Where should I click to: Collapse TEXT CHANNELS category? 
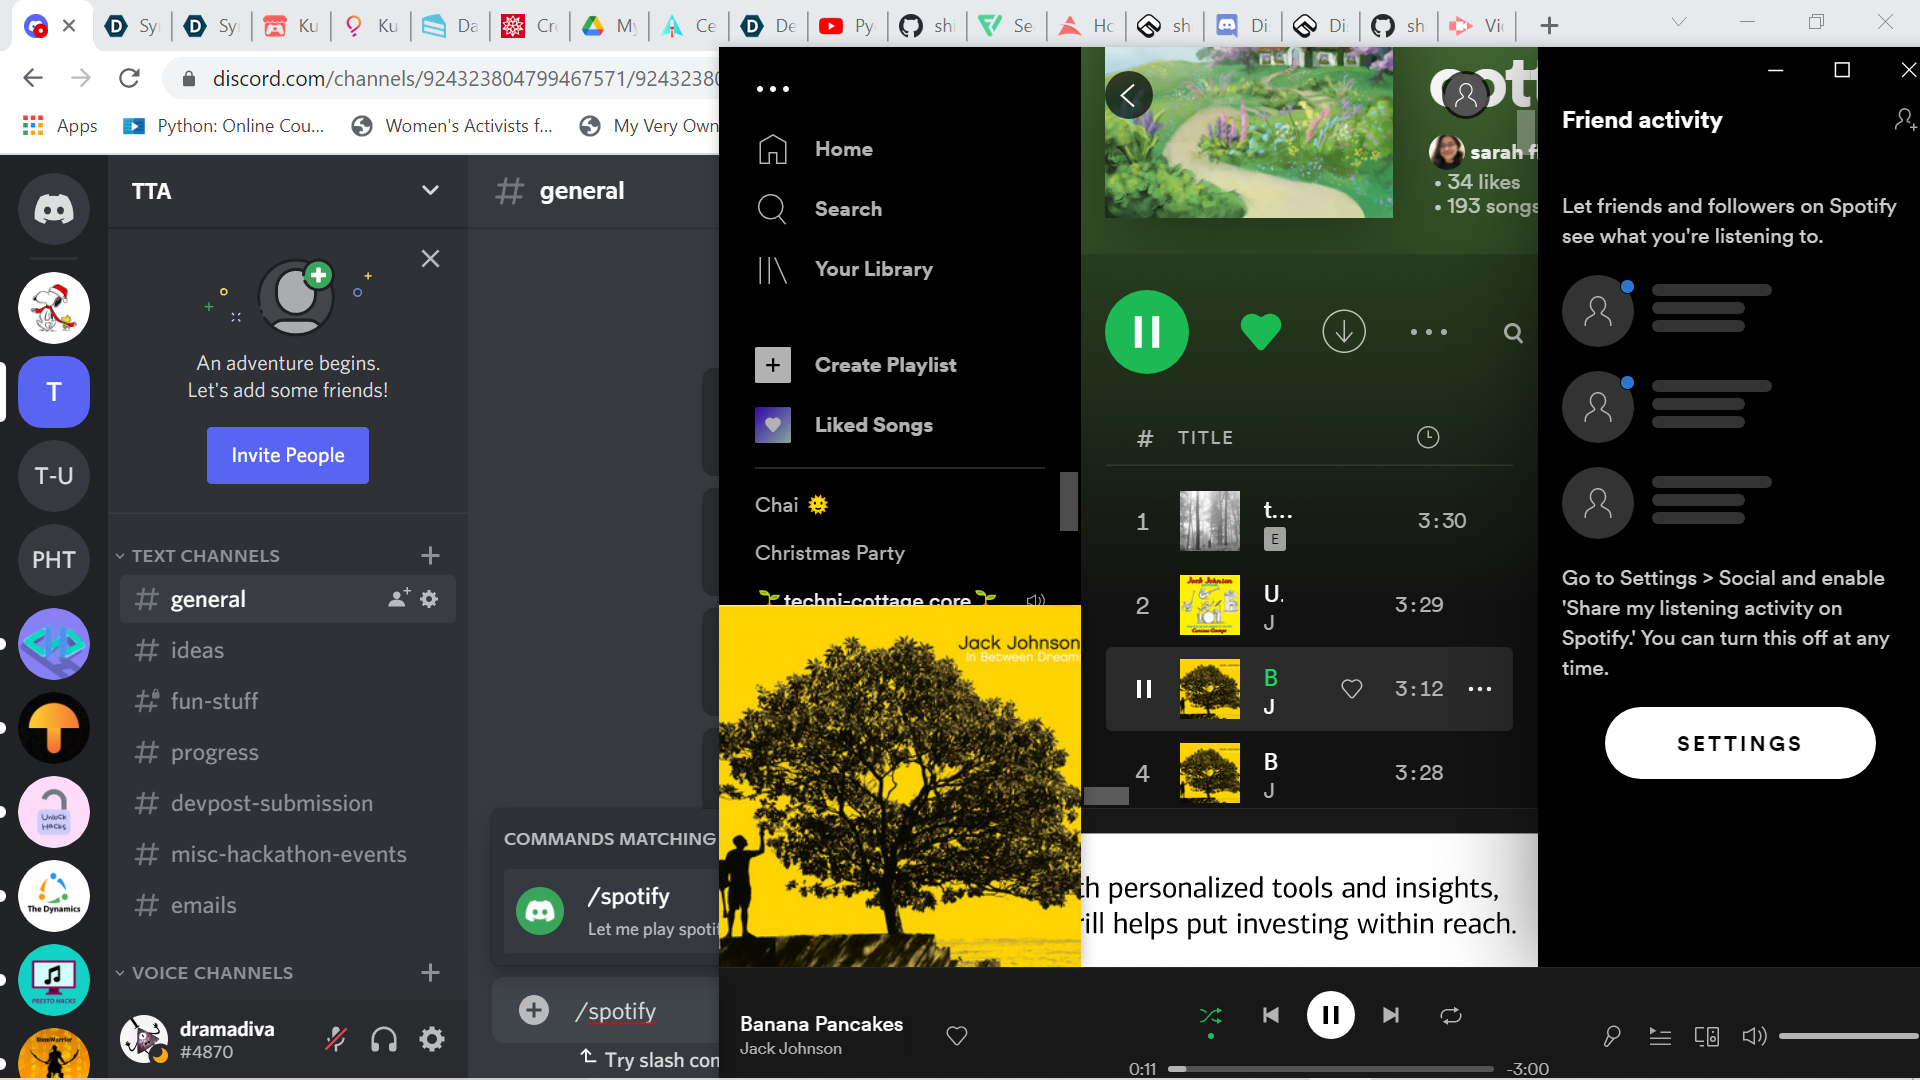tap(205, 556)
